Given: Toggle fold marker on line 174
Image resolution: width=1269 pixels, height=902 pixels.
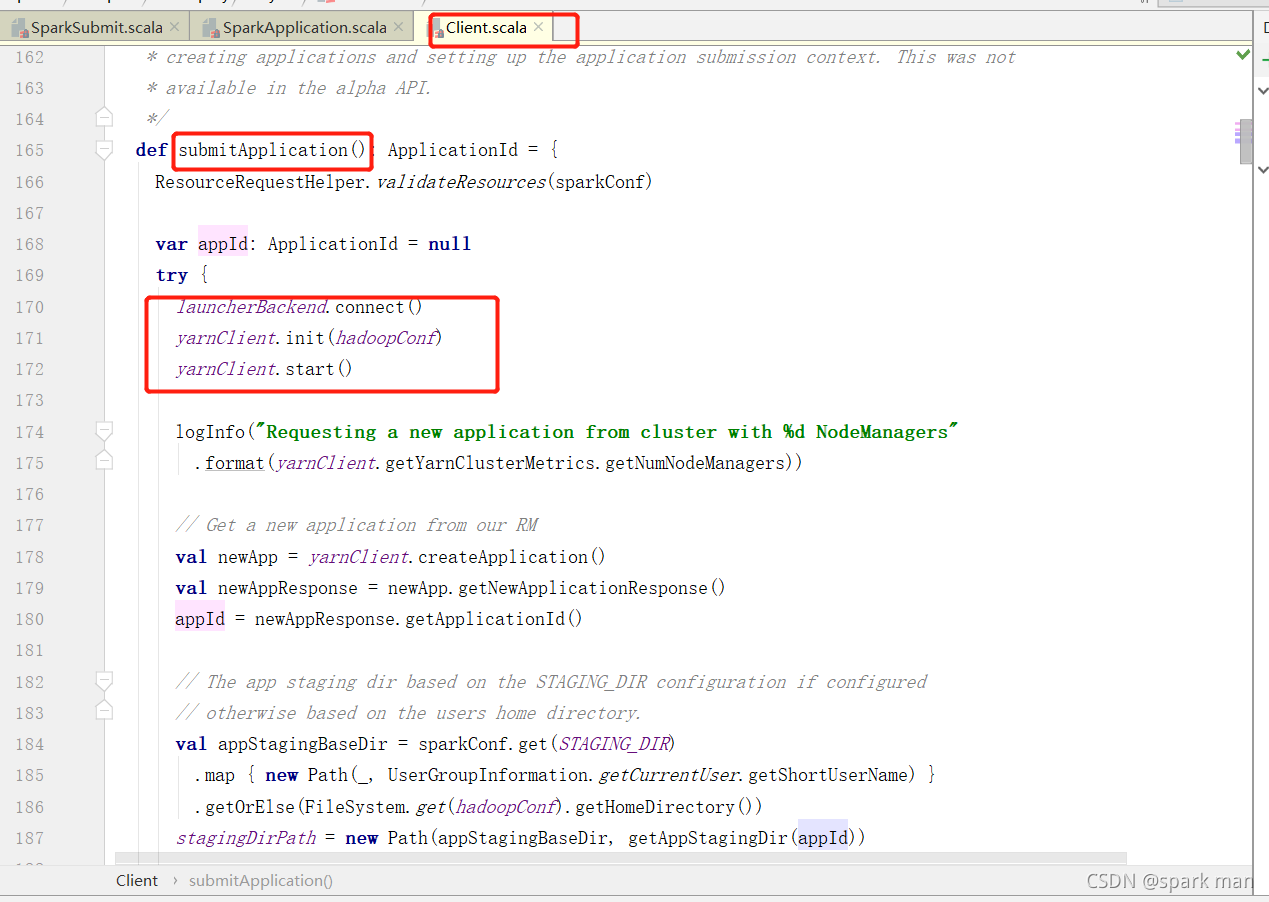Looking at the screenshot, I should 104,431.
